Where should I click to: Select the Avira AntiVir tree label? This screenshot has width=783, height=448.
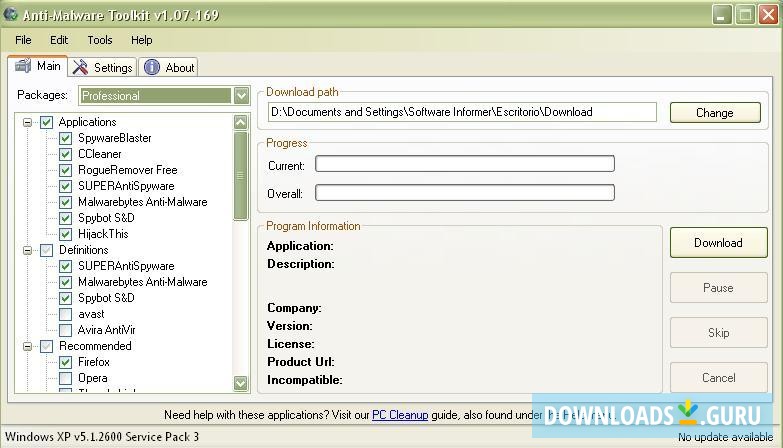click(x=106, y=330)
